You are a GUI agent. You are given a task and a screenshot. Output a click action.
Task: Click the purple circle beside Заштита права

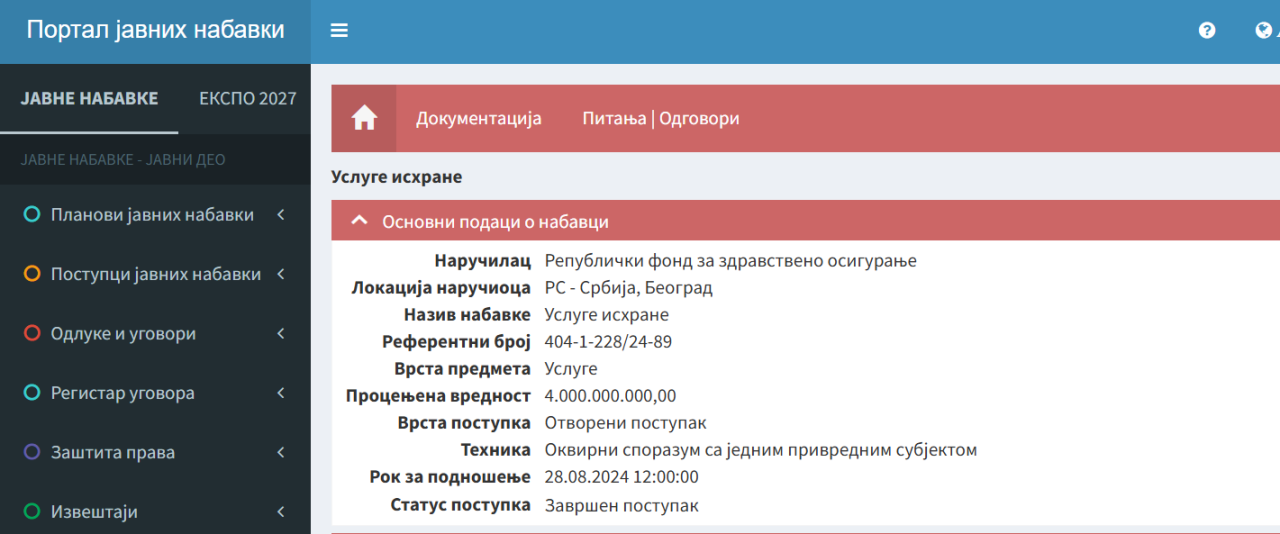(x=31, y=452)
